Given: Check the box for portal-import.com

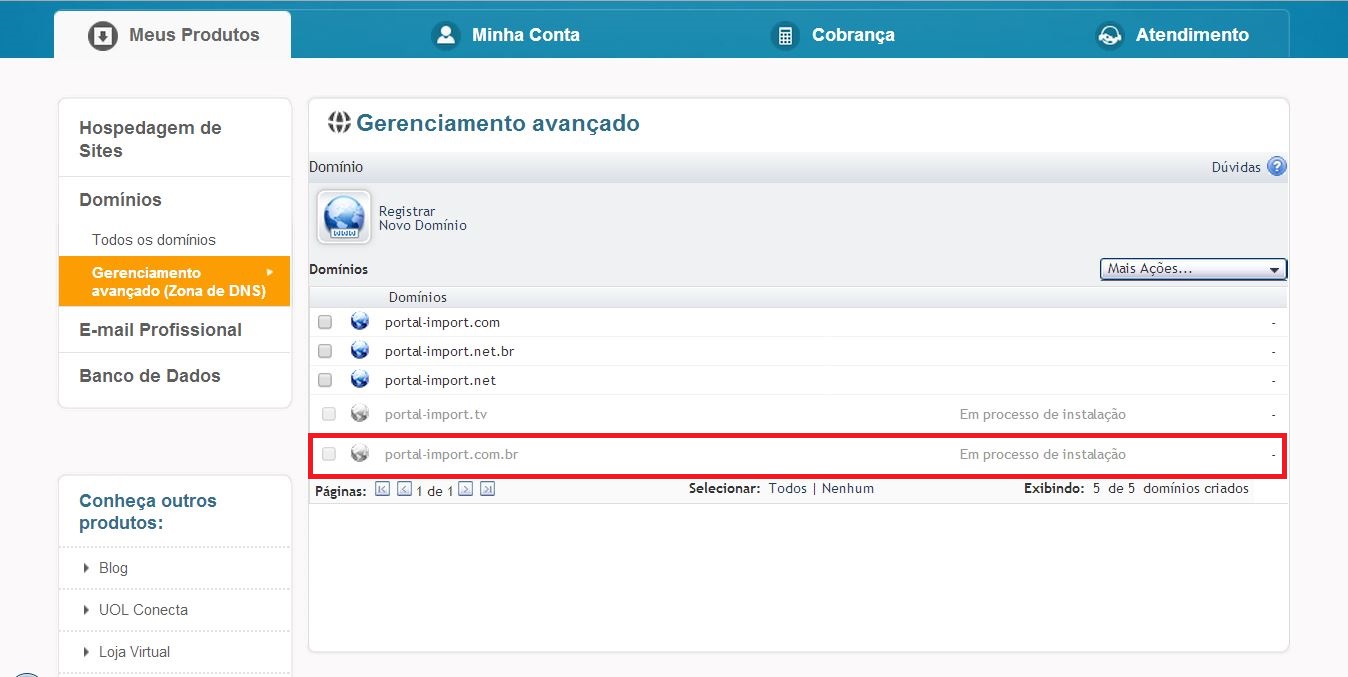Looking at the screenshot, I should [325, 322].
